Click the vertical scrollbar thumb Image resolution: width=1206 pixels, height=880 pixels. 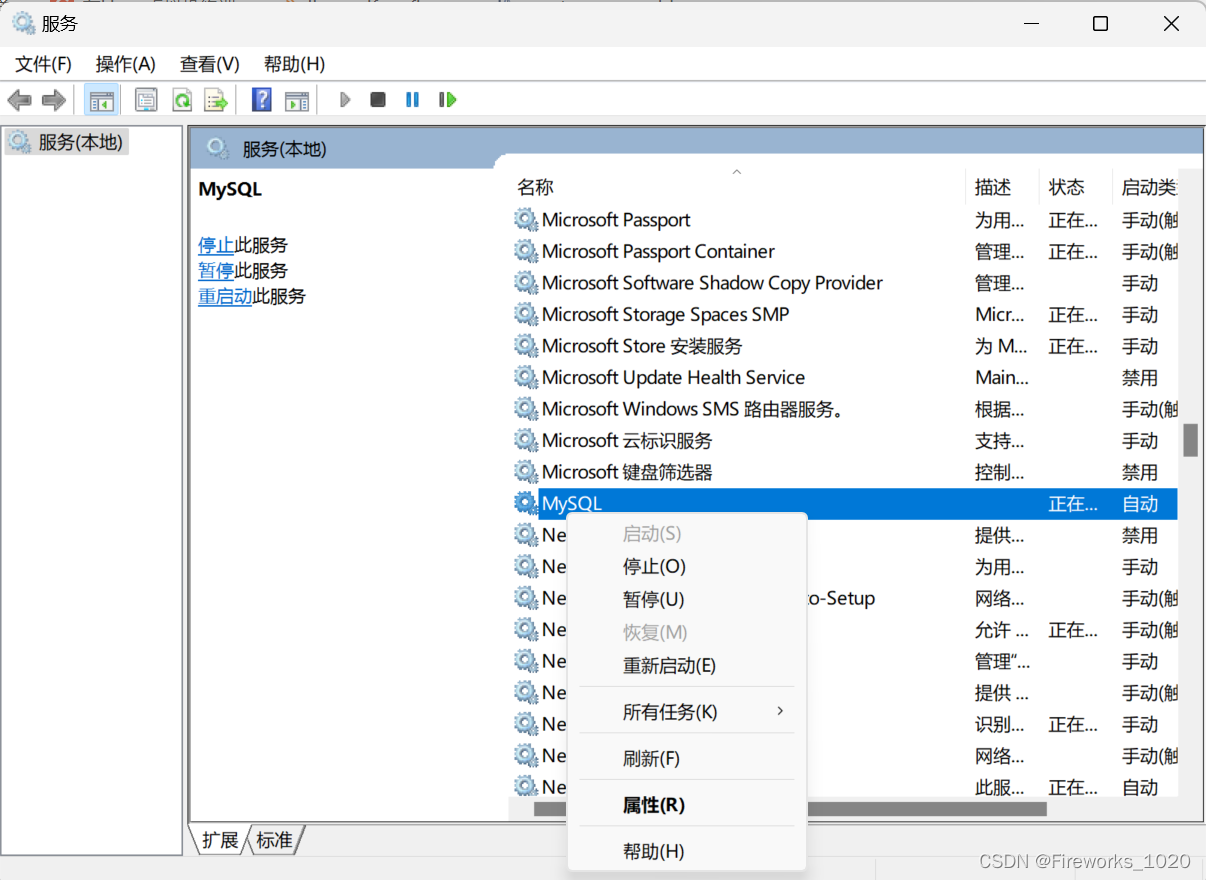pos(1192,440)
